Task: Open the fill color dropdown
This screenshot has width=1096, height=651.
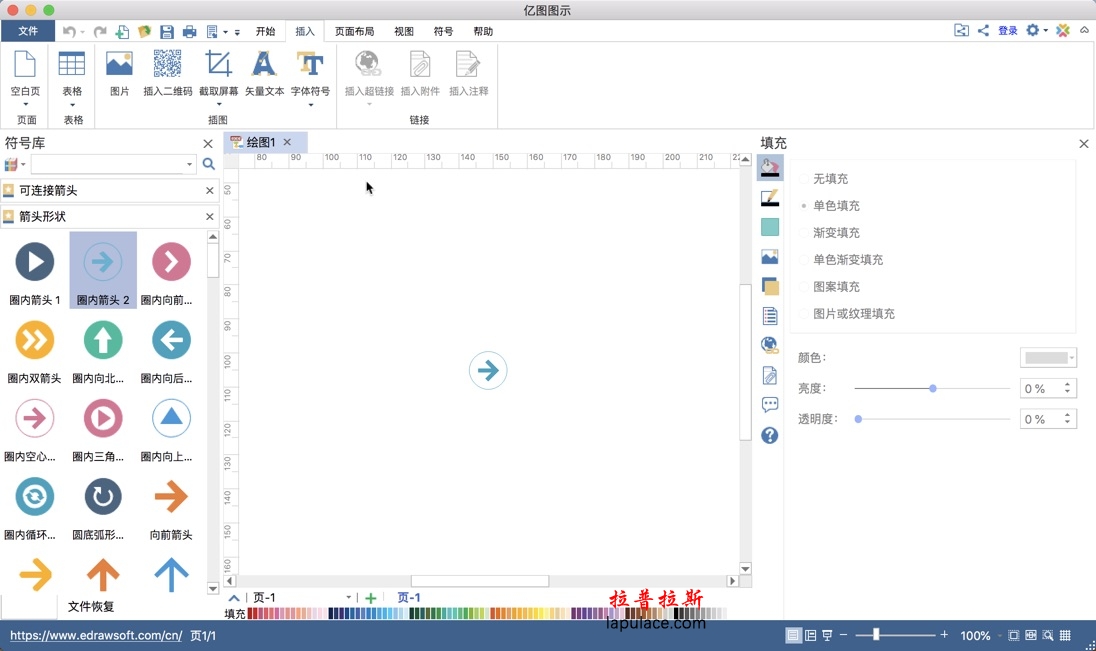Action: [1048, 358]
